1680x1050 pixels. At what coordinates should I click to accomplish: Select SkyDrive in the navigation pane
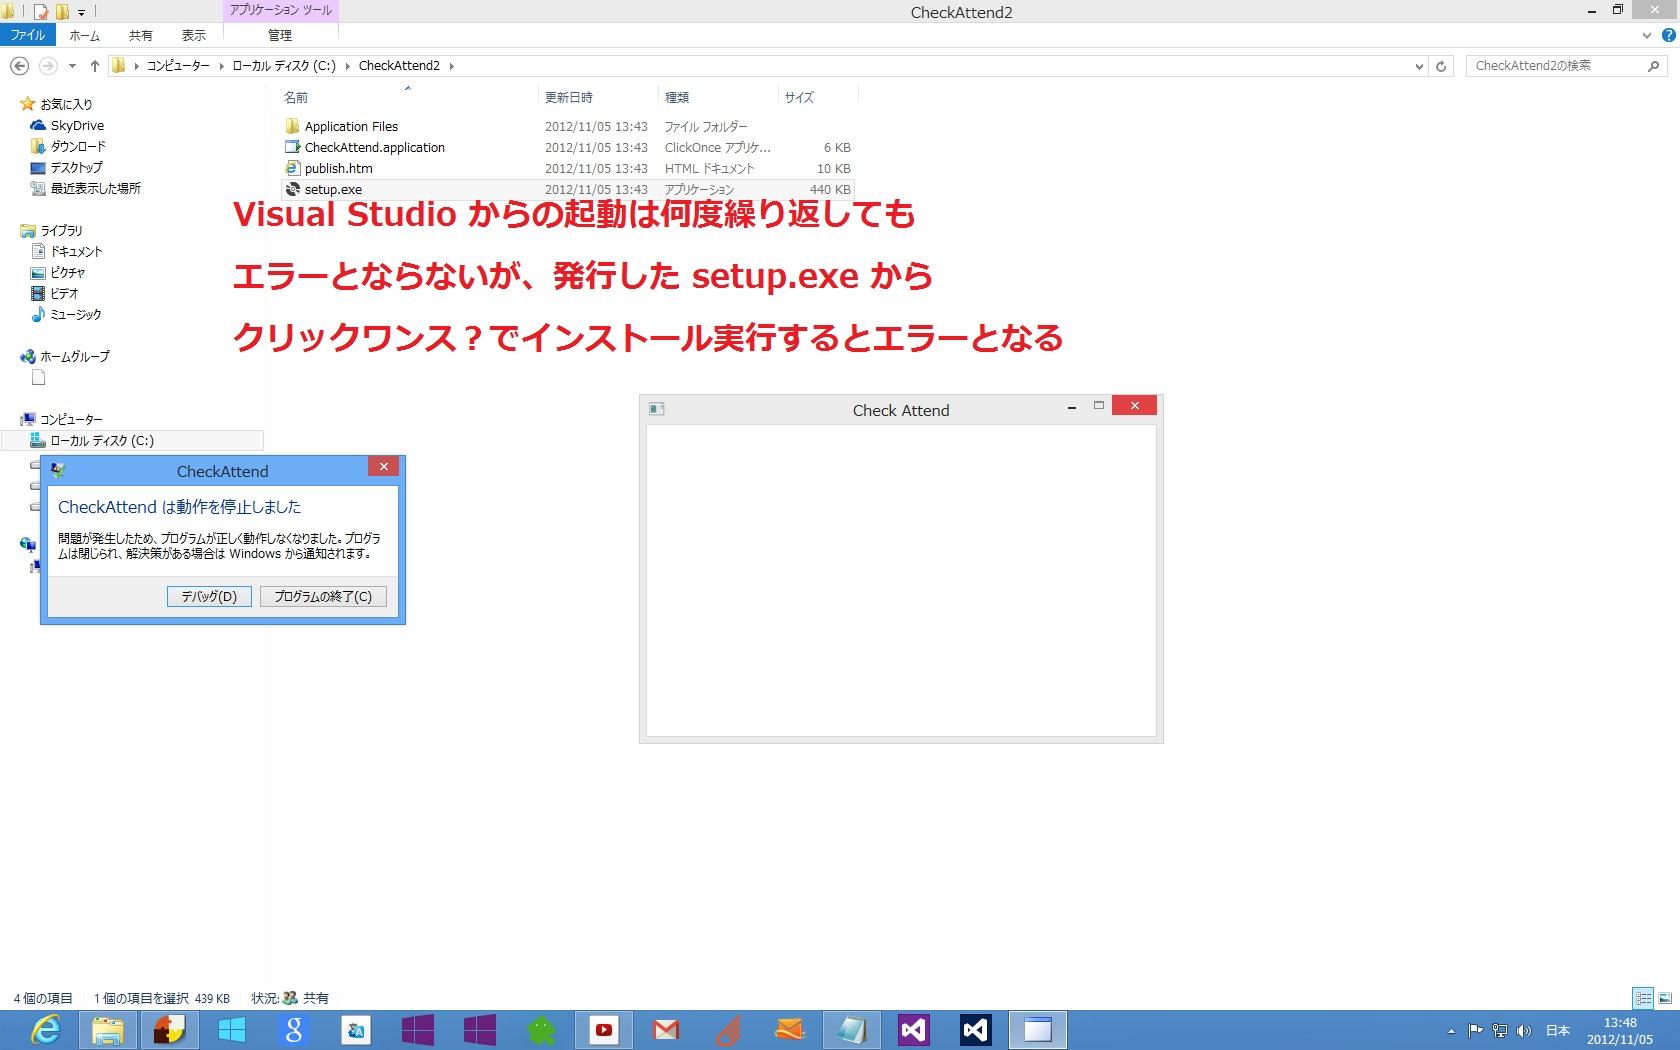coord(77,125)
